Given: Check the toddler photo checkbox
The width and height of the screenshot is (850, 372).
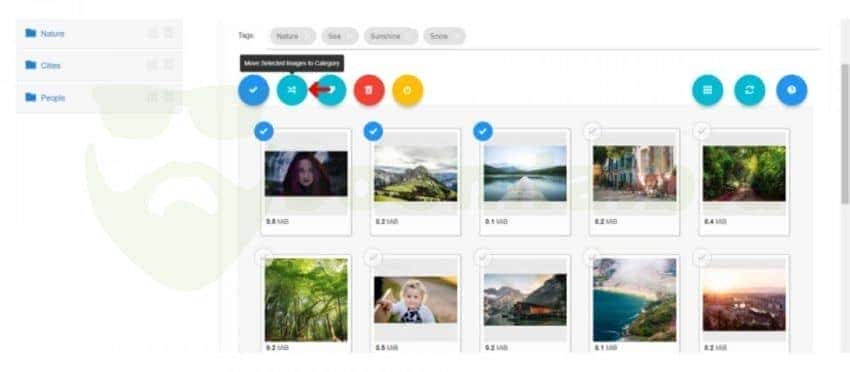Looking at the screenshot, I should [374, 258].
